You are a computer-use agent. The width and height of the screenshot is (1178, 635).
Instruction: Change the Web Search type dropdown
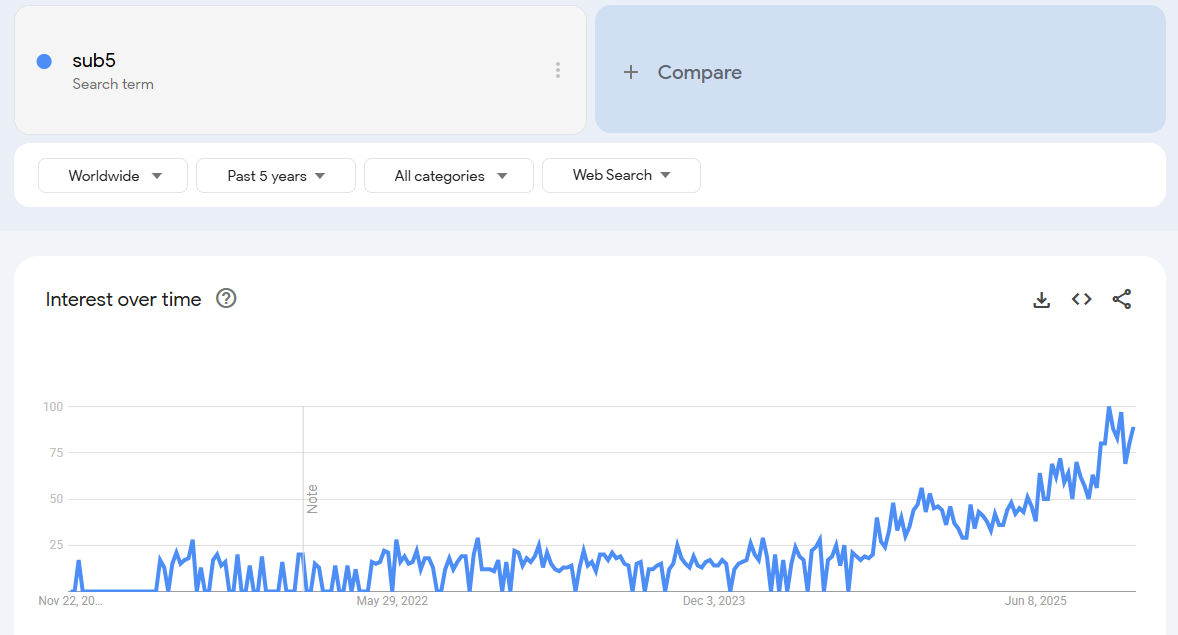(x=621, y=175)
